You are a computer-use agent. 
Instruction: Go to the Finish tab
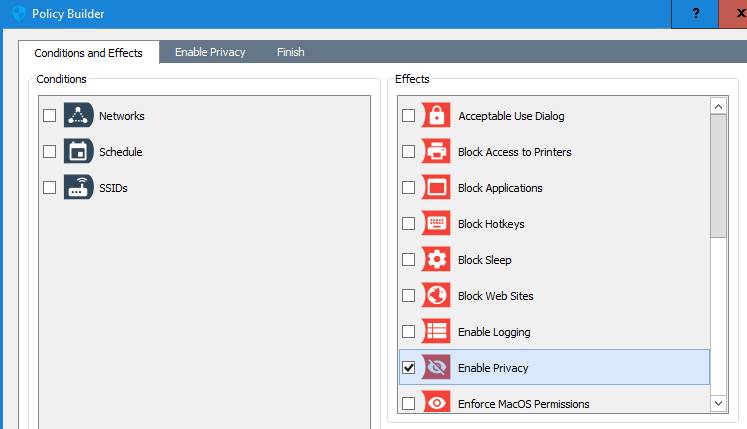[x=291, y=52]
